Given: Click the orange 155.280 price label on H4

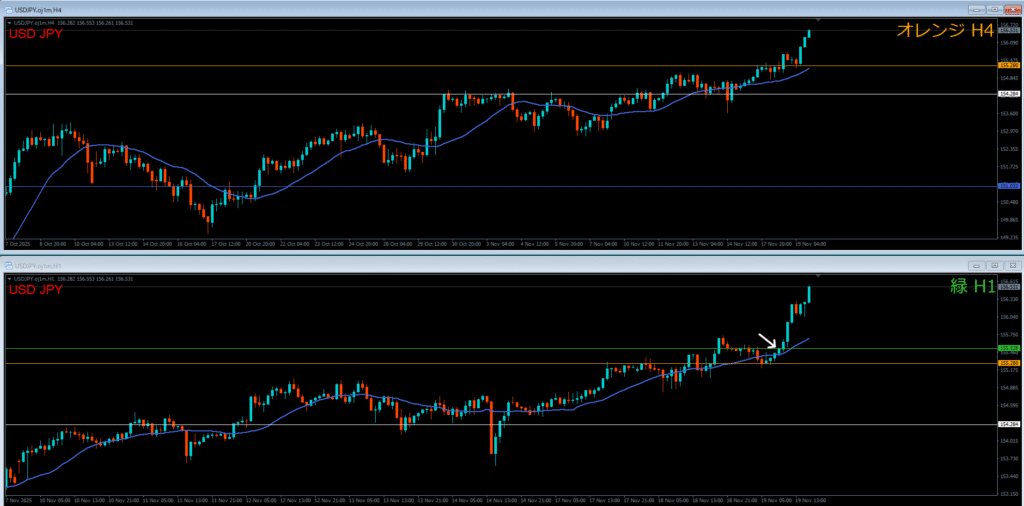Looking at the screenshot, I should tap(1008, 66).
